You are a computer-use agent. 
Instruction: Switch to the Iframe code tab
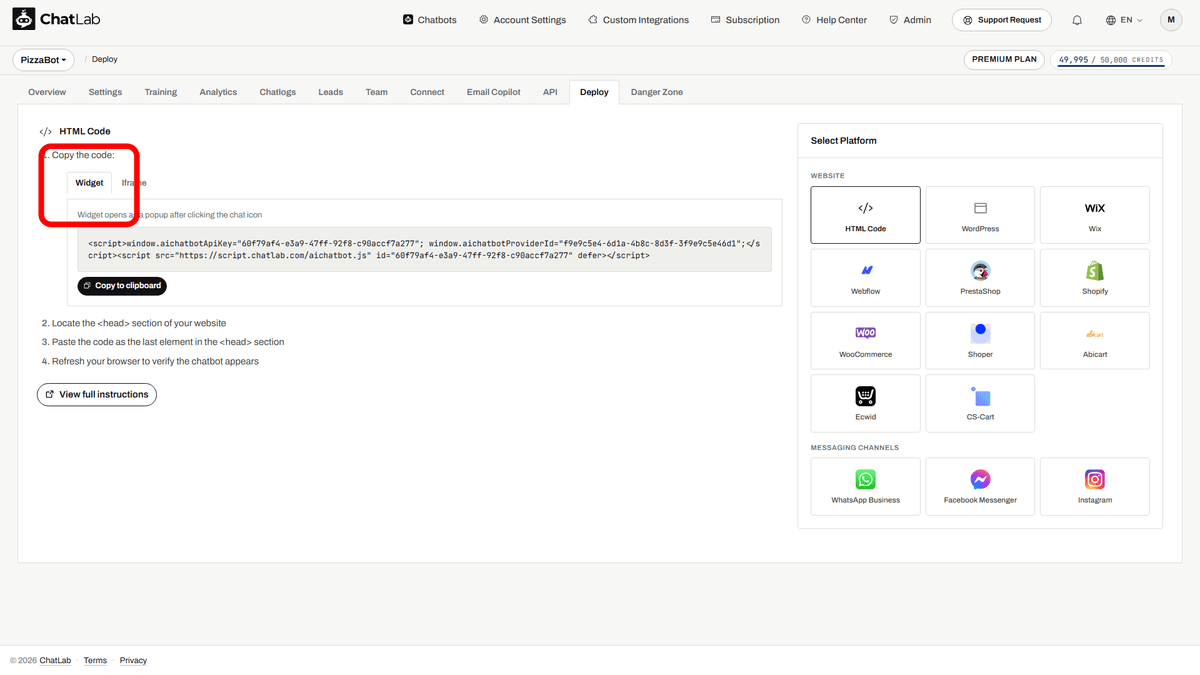tap(134, 183)
